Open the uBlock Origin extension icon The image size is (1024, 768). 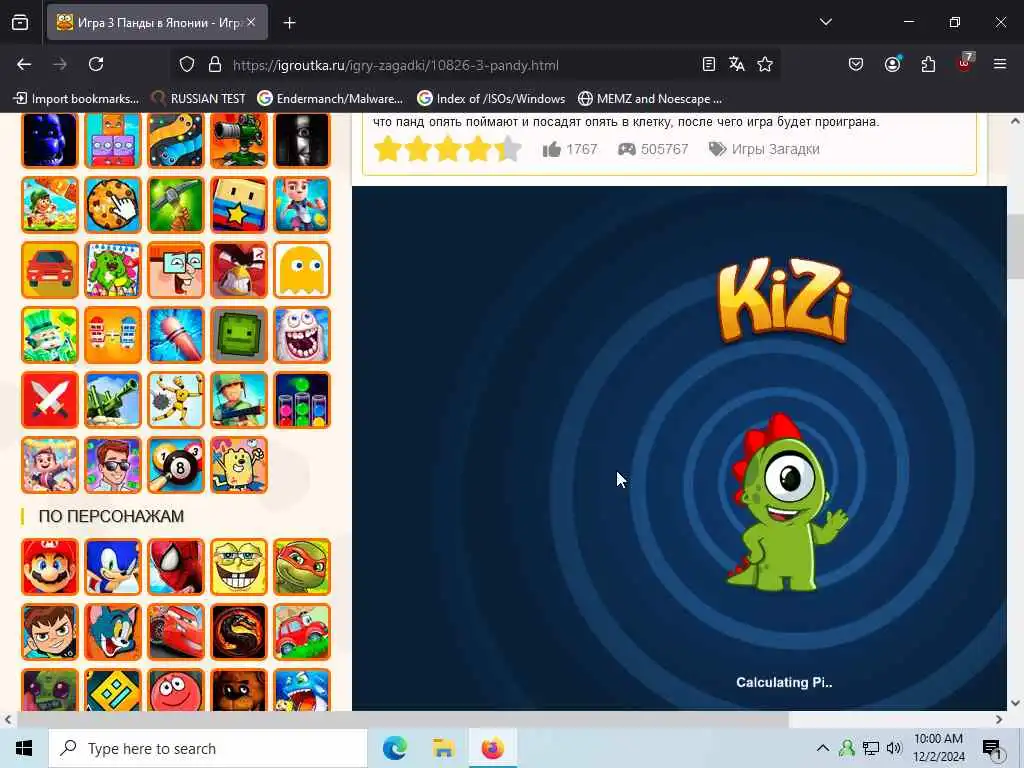[964, 63]
